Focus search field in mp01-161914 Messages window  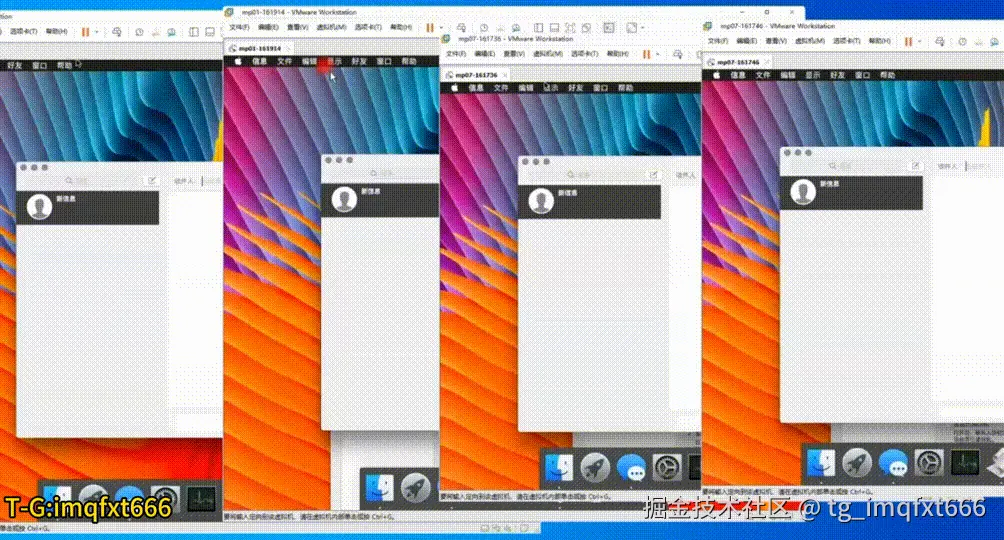click(x=382, y=174)
